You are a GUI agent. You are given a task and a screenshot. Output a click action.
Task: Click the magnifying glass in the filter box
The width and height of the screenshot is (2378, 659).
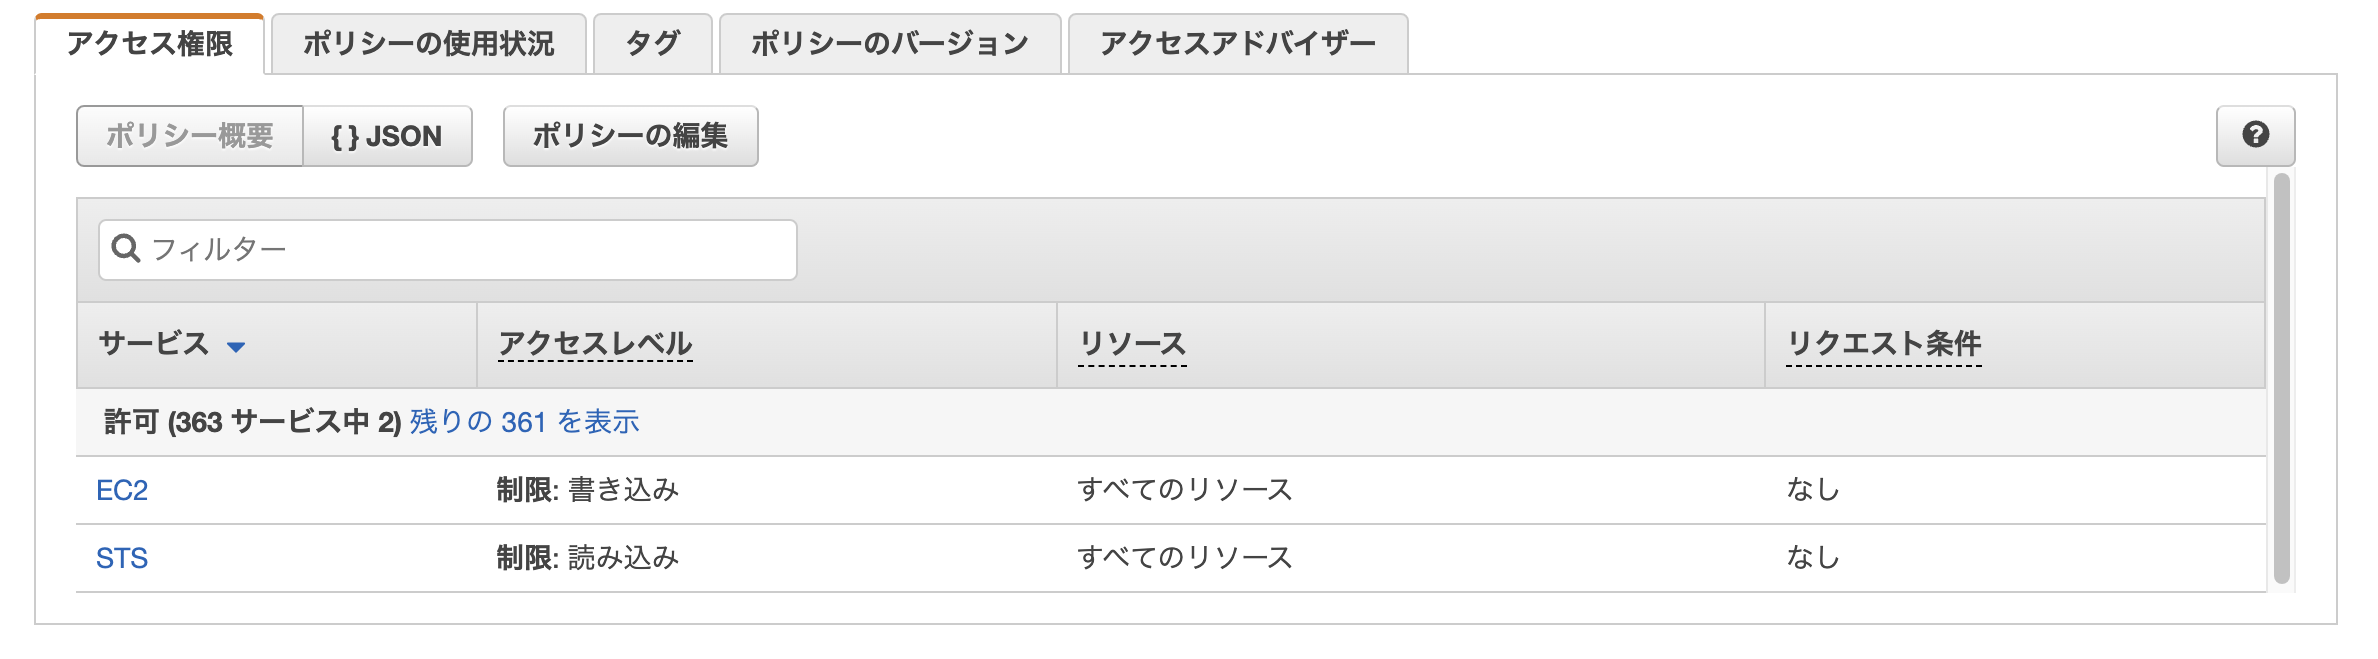[124, 248]
